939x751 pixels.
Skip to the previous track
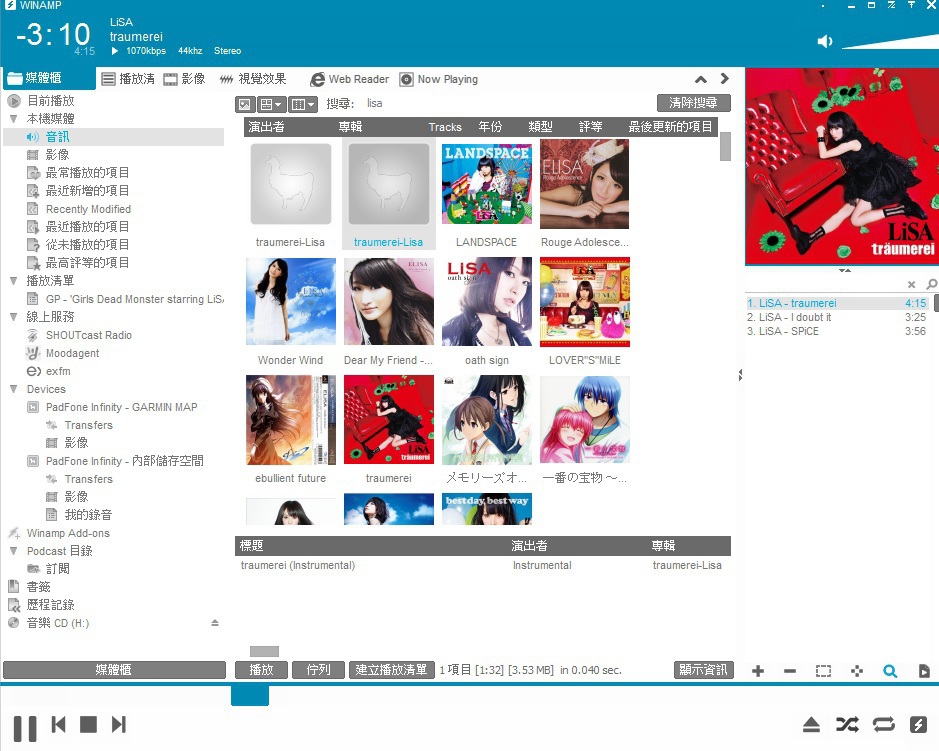59,725
